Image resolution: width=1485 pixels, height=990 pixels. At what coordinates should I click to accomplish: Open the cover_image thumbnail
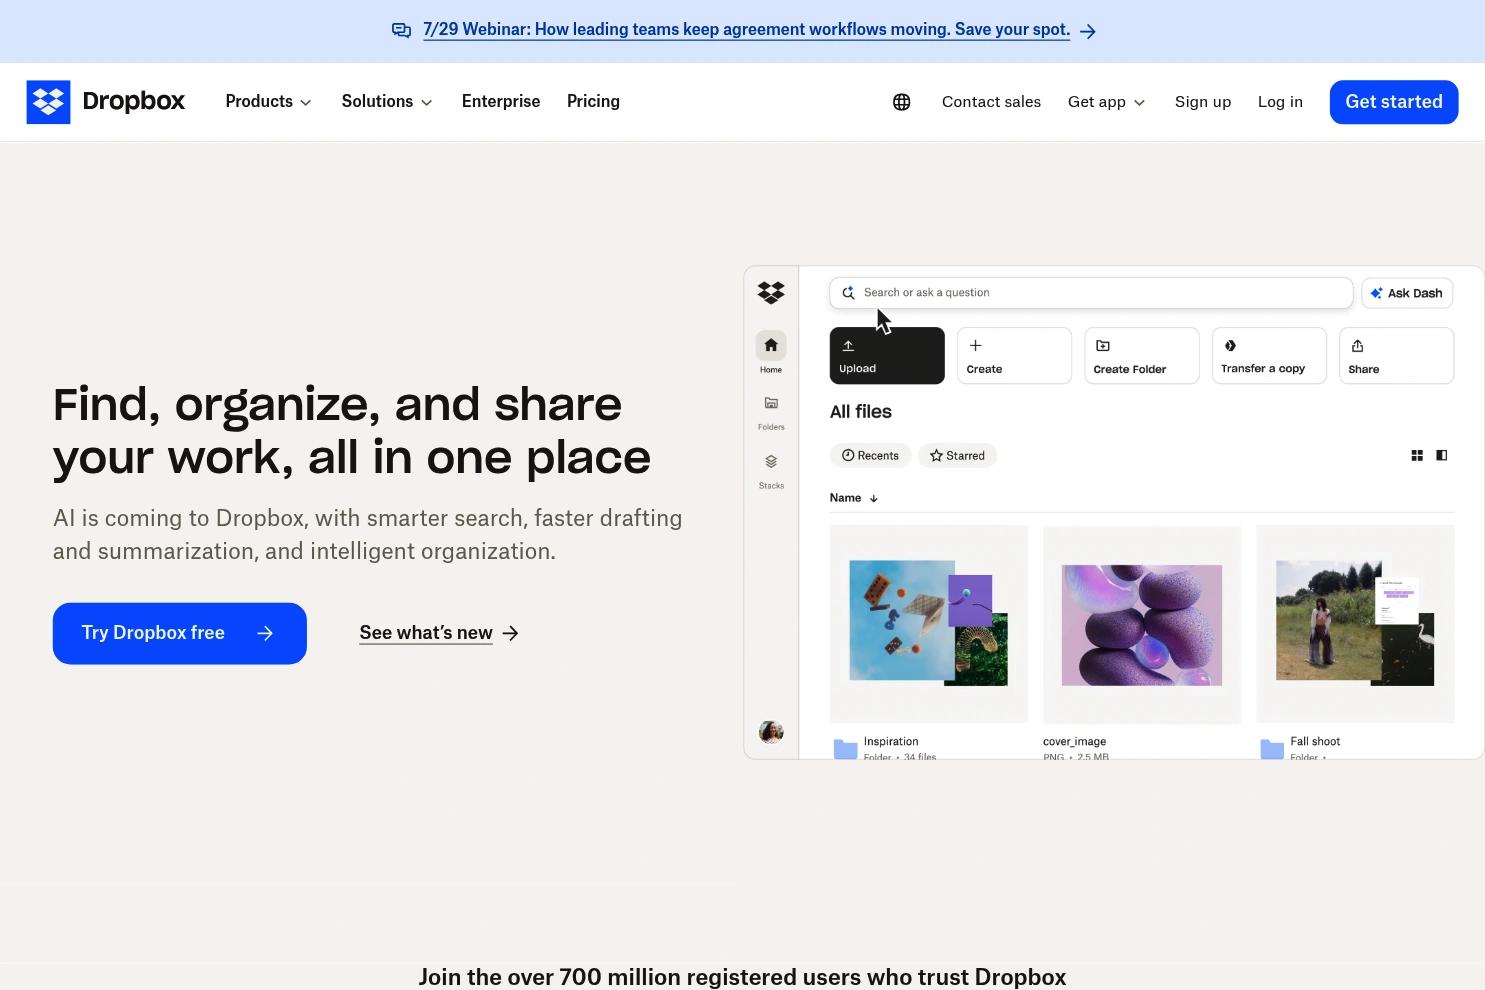pos(1142,624)
